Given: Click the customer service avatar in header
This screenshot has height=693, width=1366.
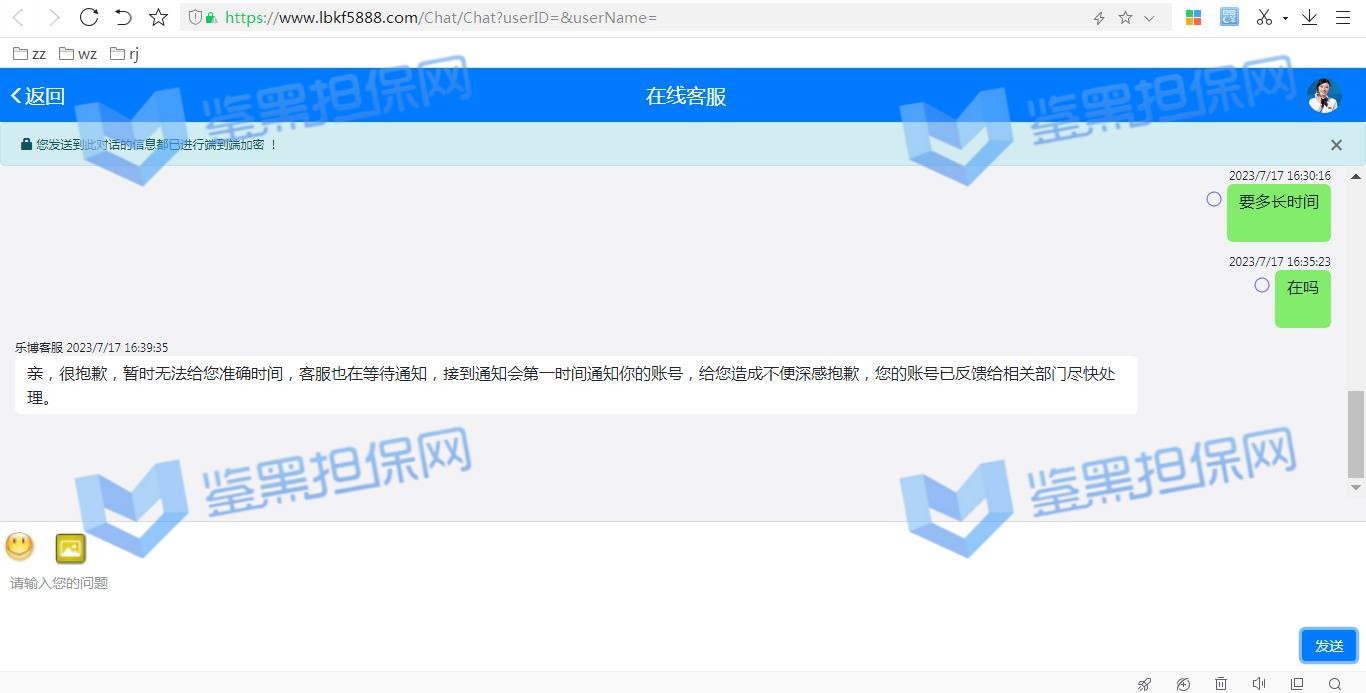Looking at the screenshot, I should coord(1324,96).
